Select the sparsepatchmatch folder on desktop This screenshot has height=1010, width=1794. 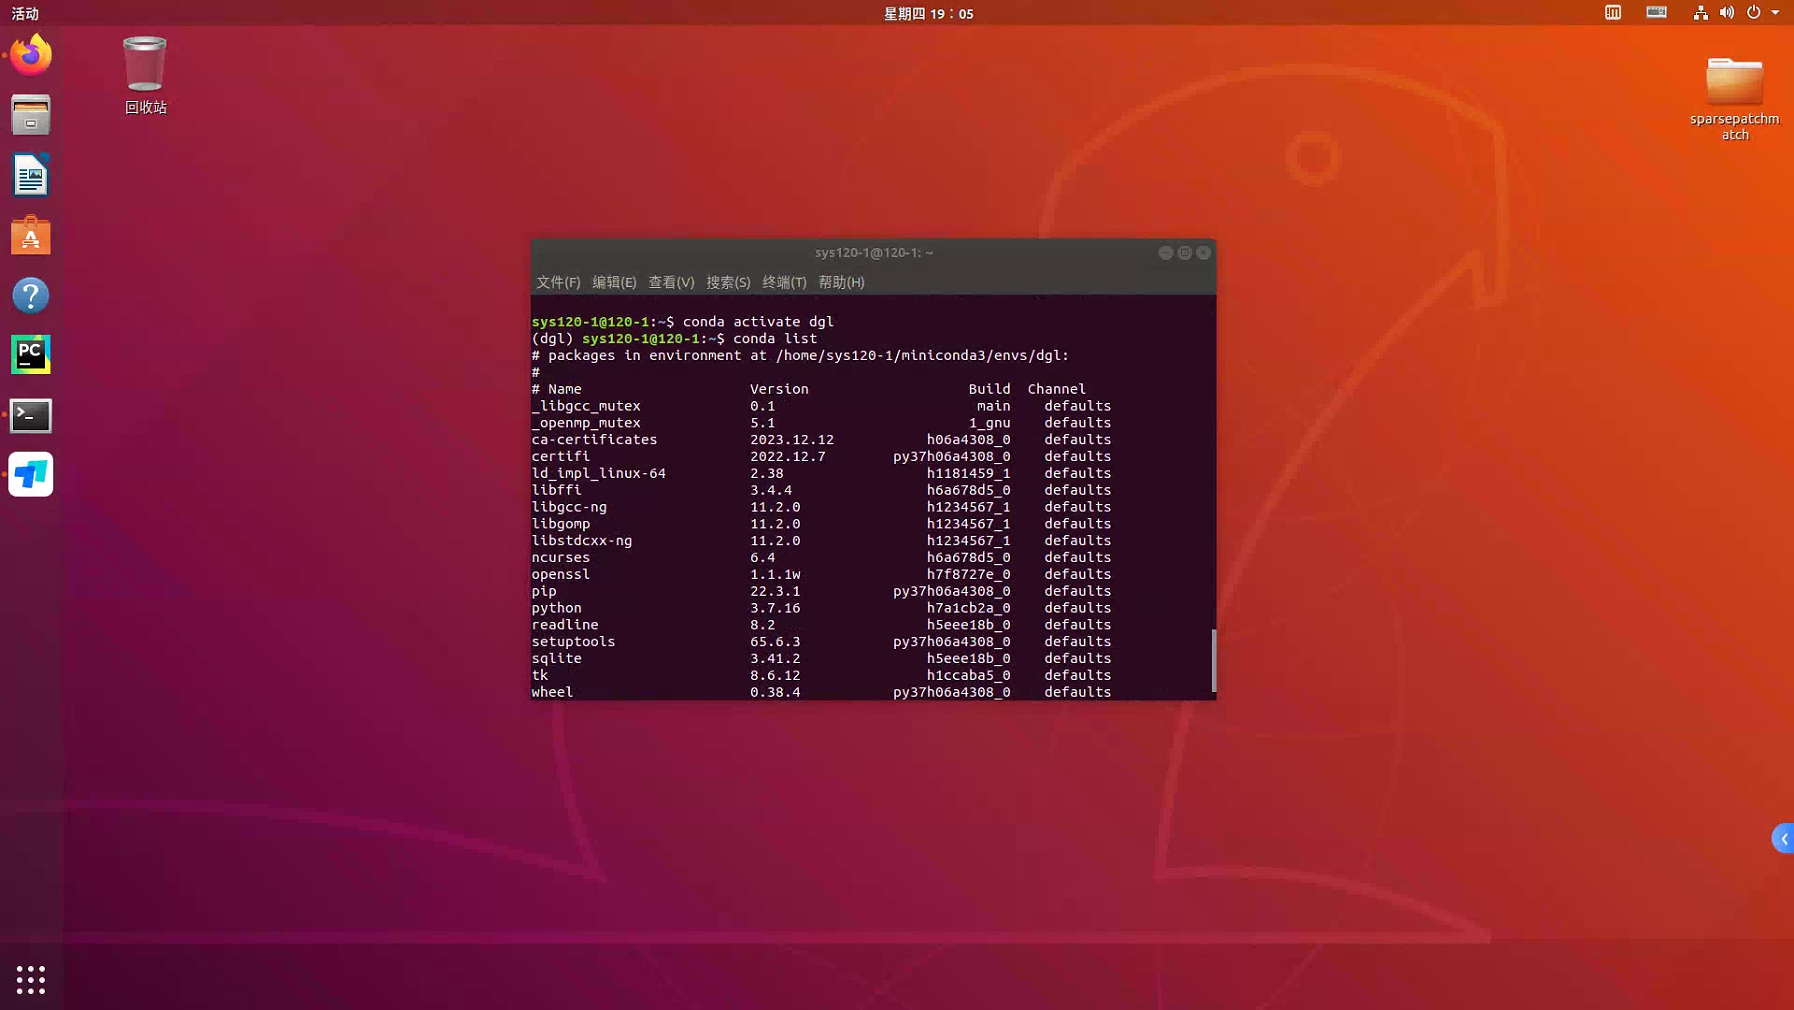pyautogui.click(x=1734, y=98)
